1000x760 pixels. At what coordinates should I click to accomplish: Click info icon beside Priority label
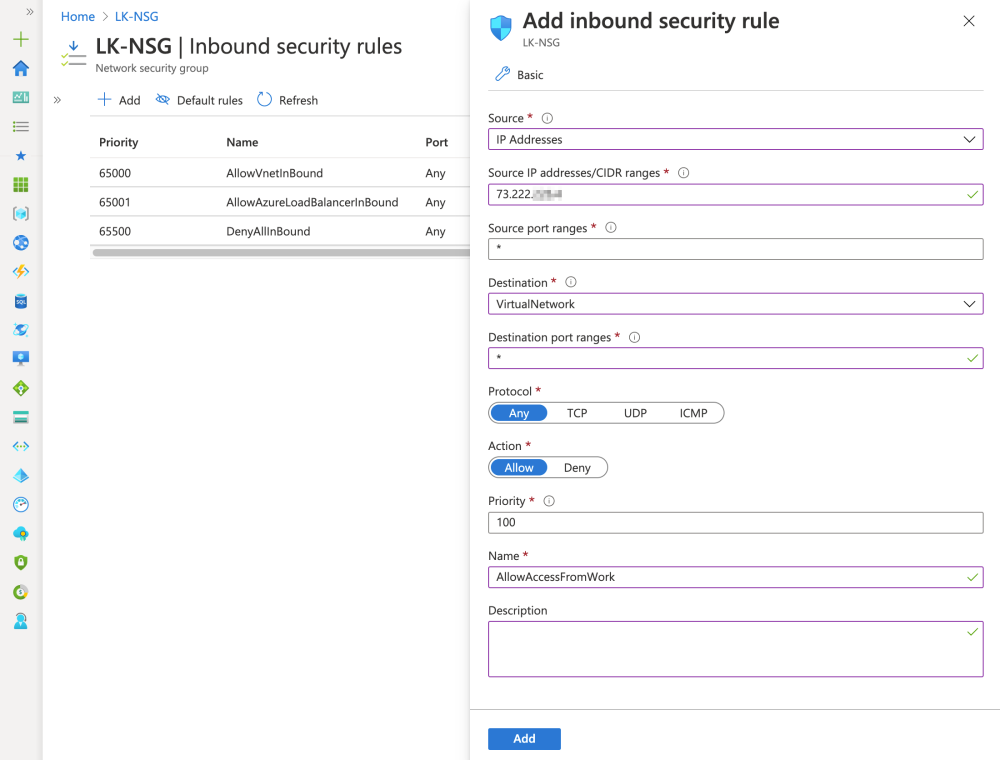(x=549, y=501)
